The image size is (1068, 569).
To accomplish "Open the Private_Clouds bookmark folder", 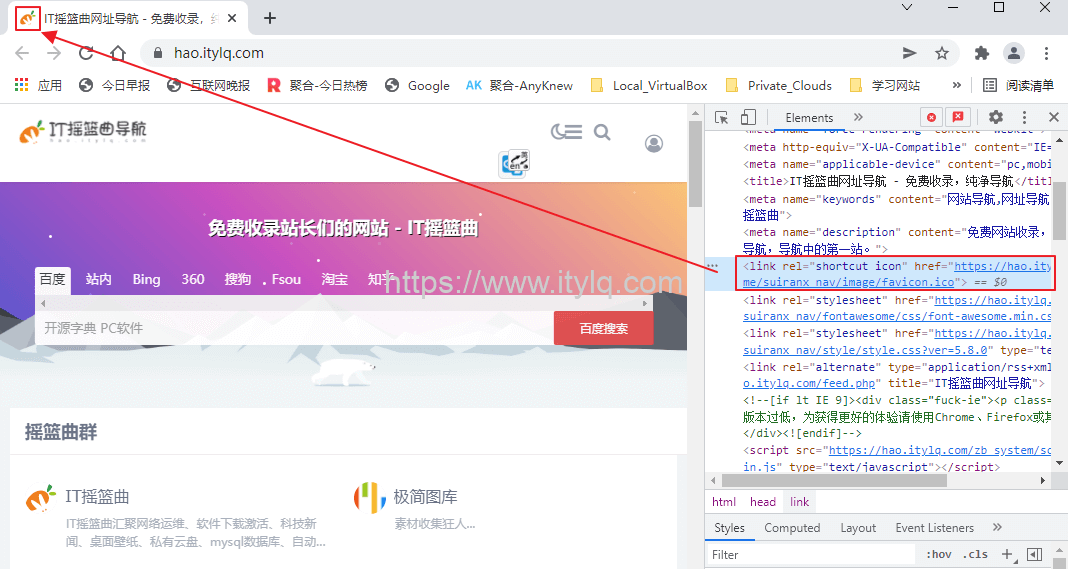I will click(x=779, y=85).
